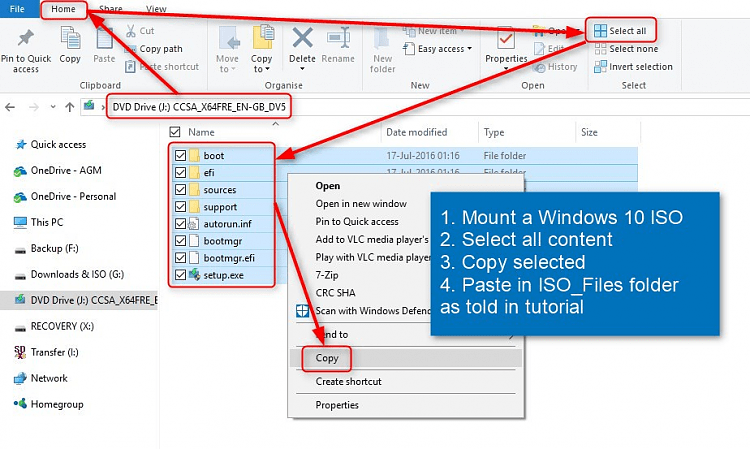Open Network in navigation pane
Viewport: 750px width, 449px height.
[x=49, y=378]
